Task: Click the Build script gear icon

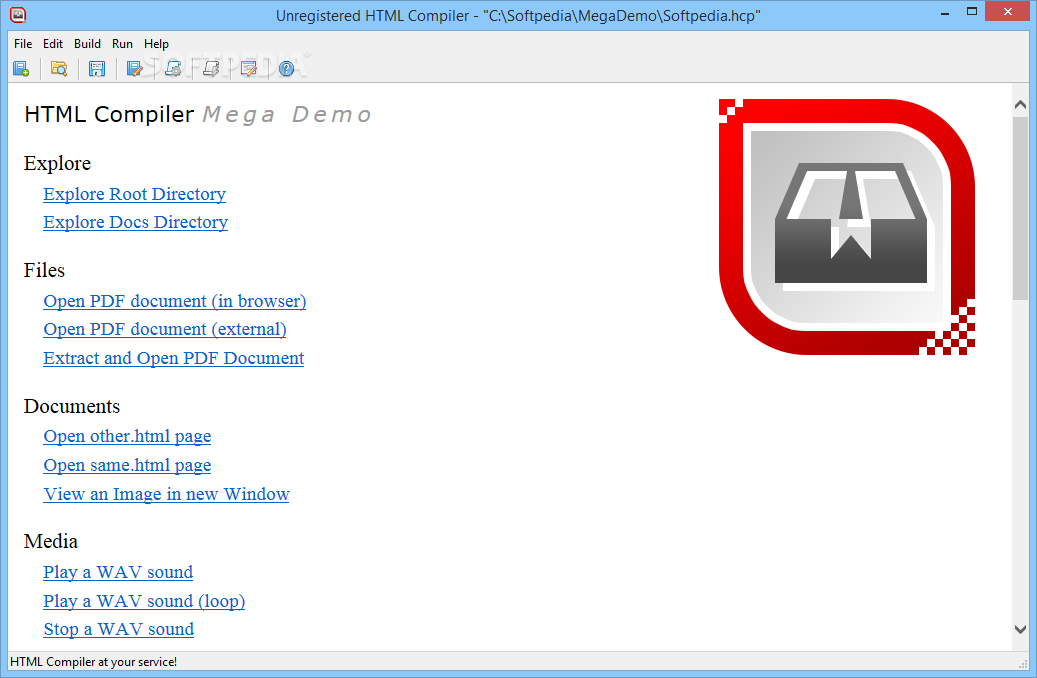Action: 173,68
